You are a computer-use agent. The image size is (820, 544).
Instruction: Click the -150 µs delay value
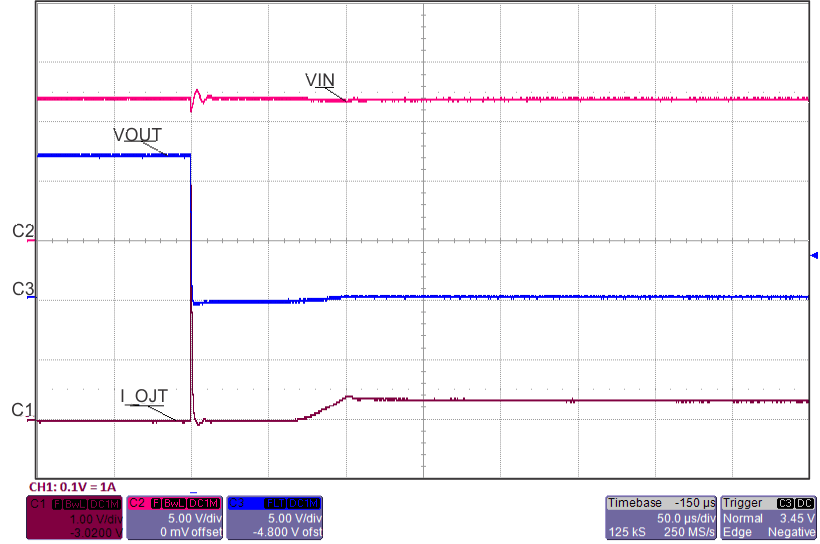[695, 503]
